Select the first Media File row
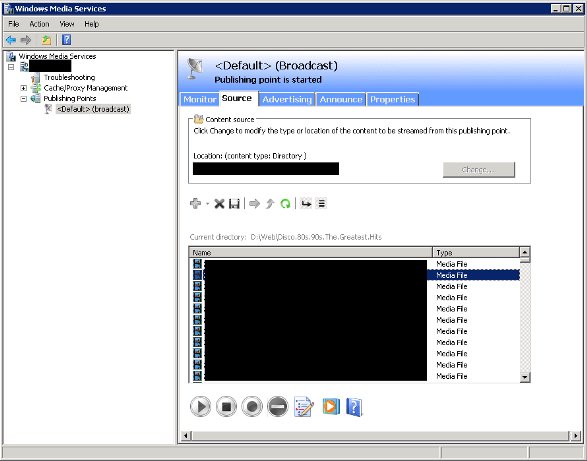The height and width of the screenshot is (461, 587). click(355, 264)
